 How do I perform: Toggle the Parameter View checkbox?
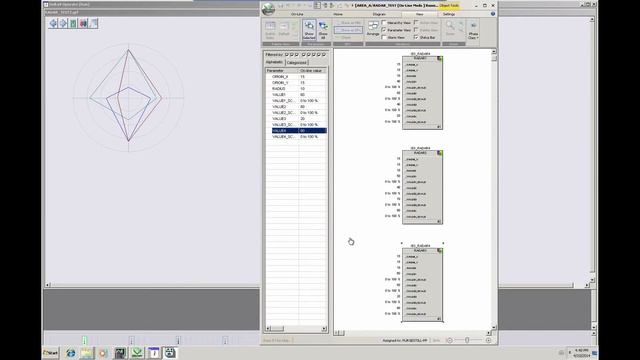(384, 30)
